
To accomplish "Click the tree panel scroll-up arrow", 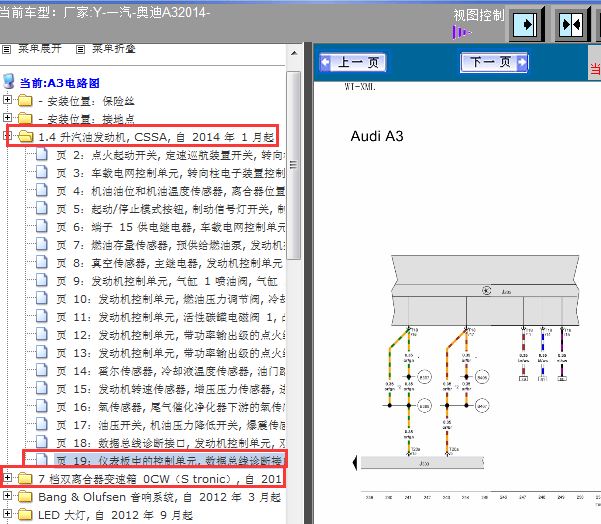I will pyautogui.click(x=294, y=53).
